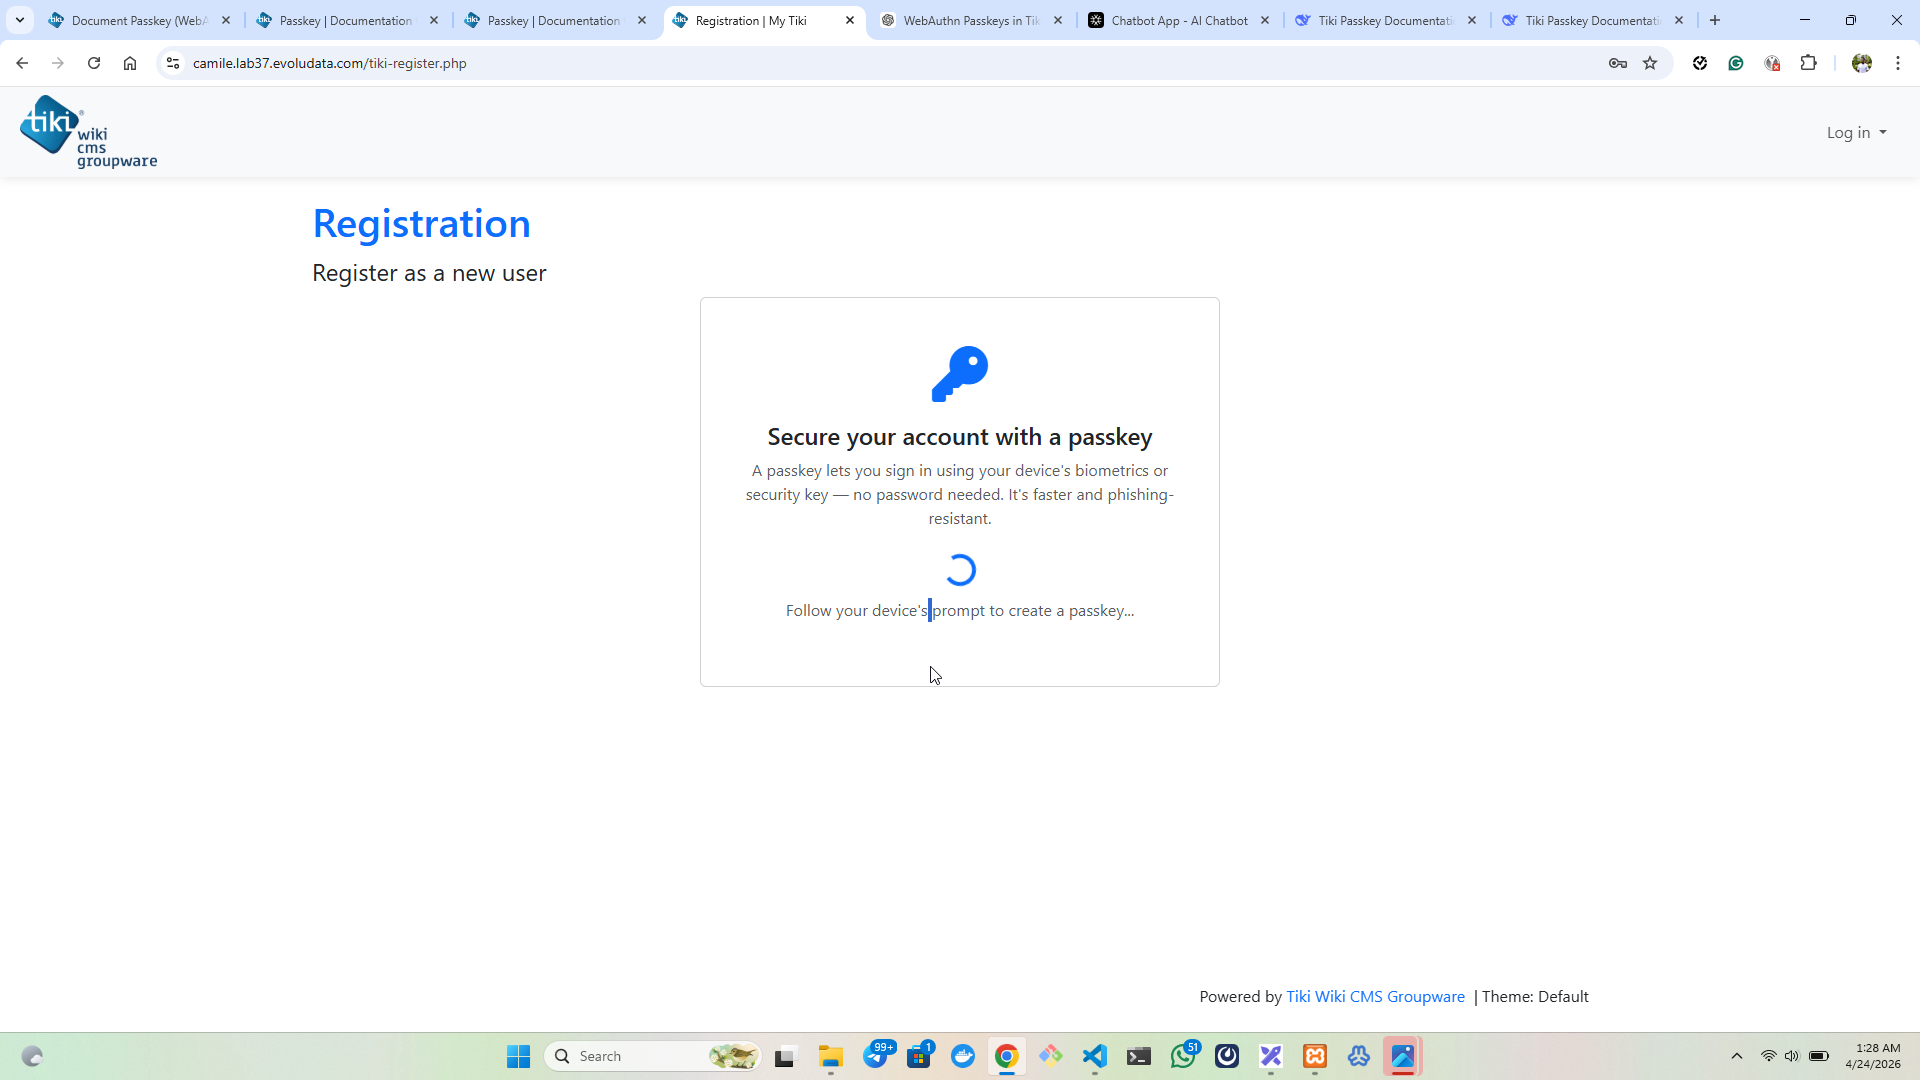Open the tab search chevron dropdown

20,20
